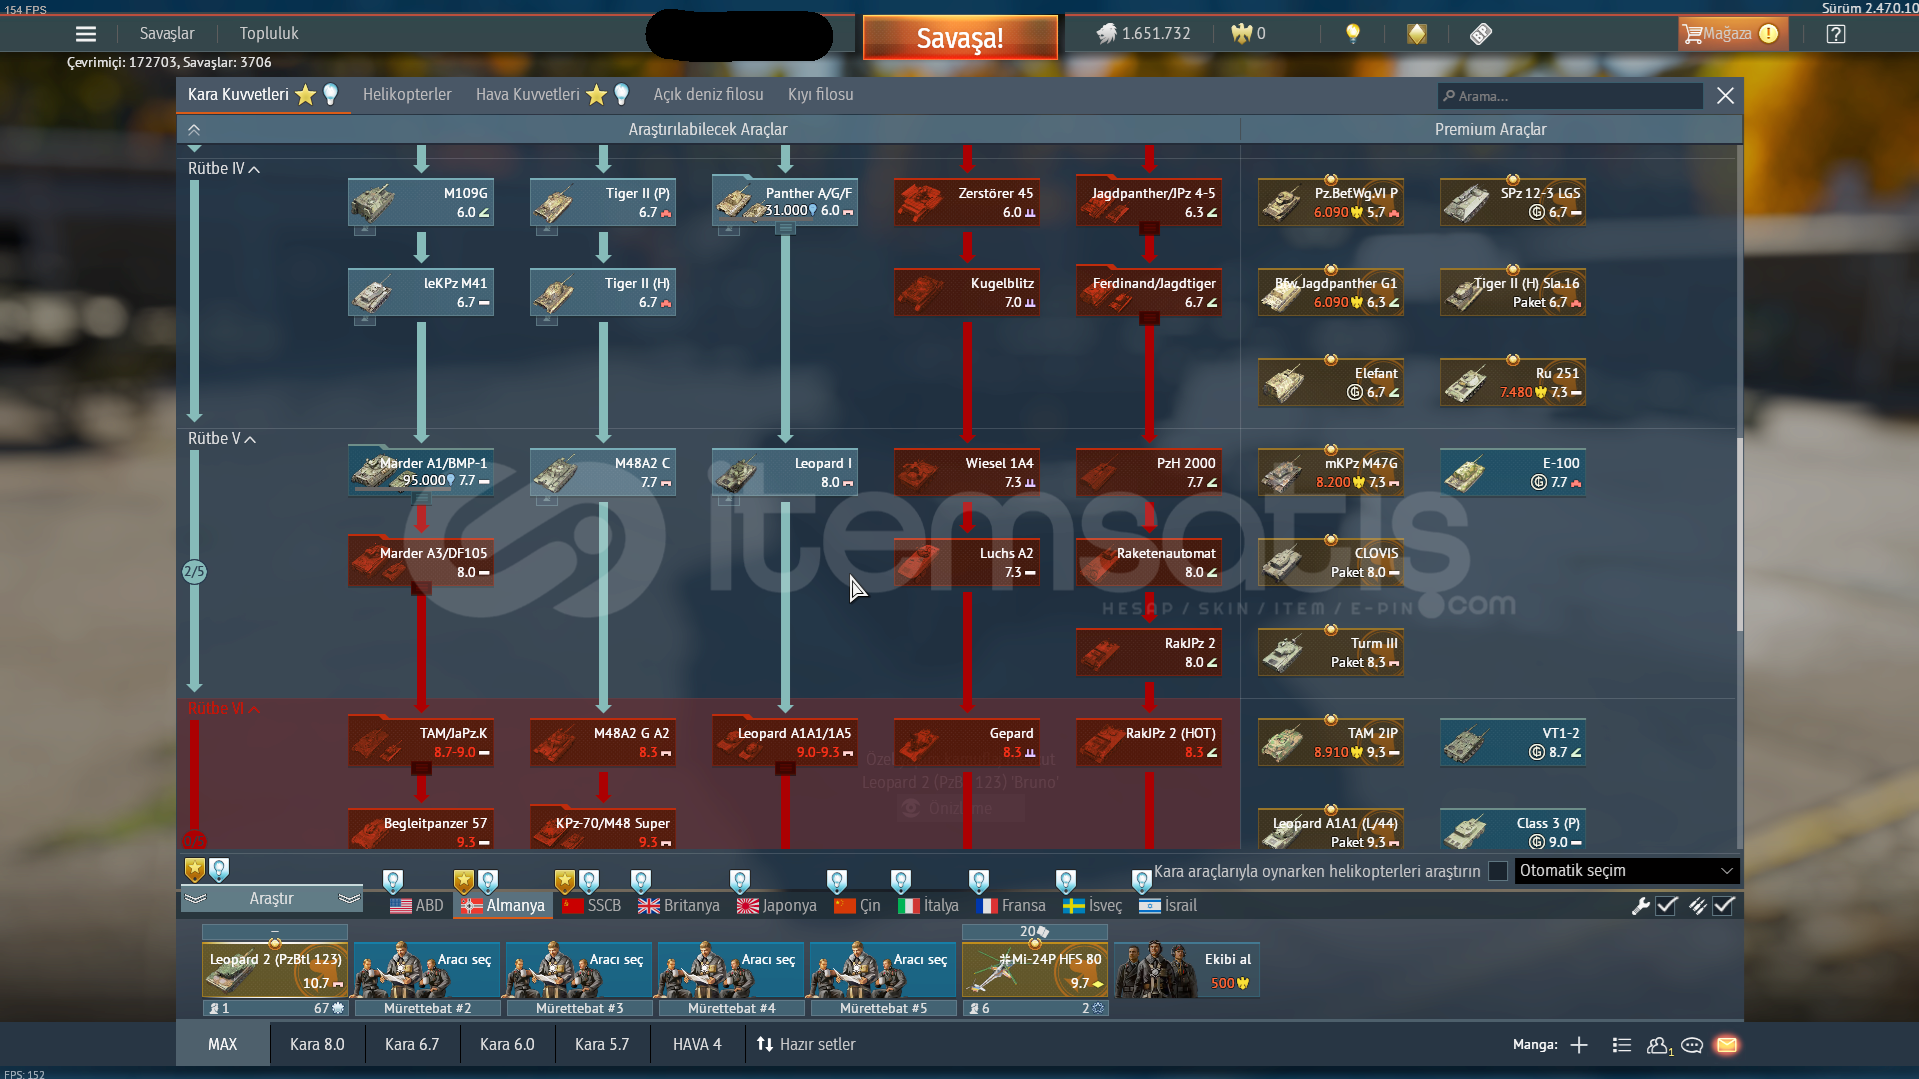Click the Golden Eagles currency icon

click(1241, 33)
